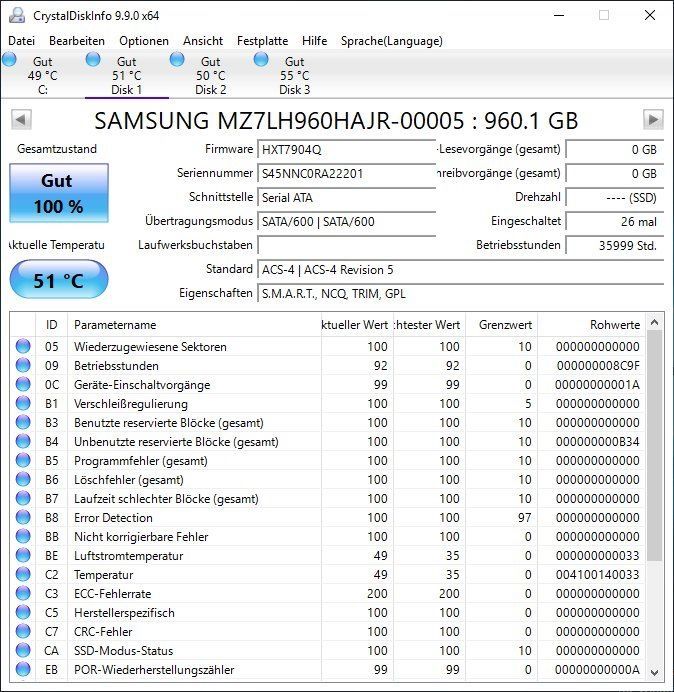
Task: Click the Seriennummer field
Action: click(x=346, y=173)
